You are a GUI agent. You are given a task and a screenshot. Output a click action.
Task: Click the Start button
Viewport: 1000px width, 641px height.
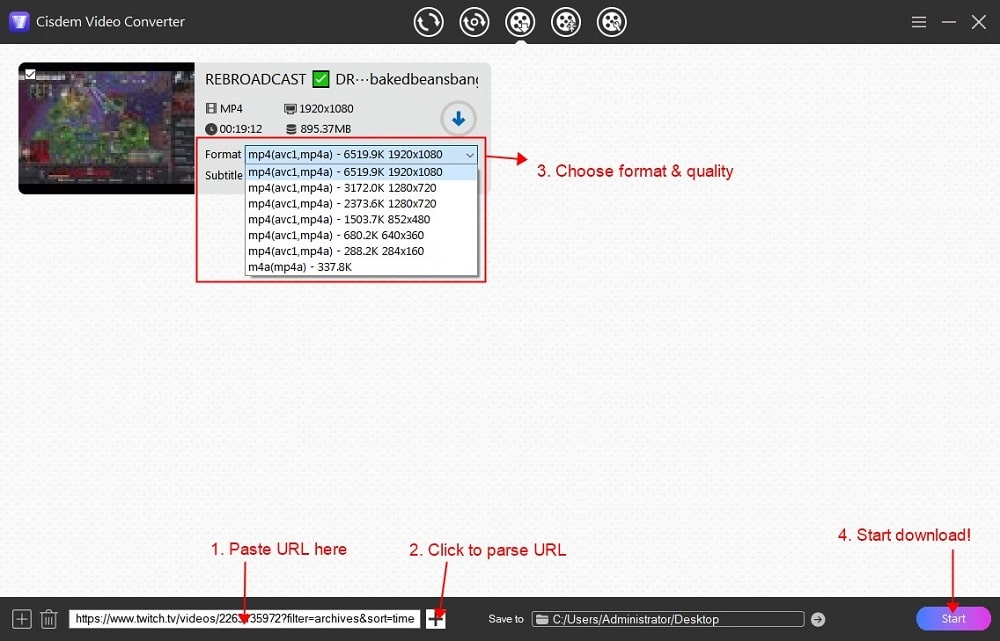point(952,618)
